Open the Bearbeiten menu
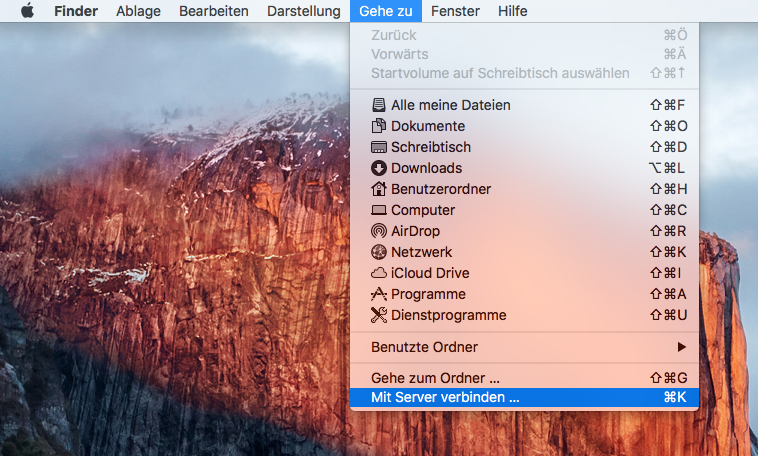This screenshot has height=456, width=758. [213, 11]
